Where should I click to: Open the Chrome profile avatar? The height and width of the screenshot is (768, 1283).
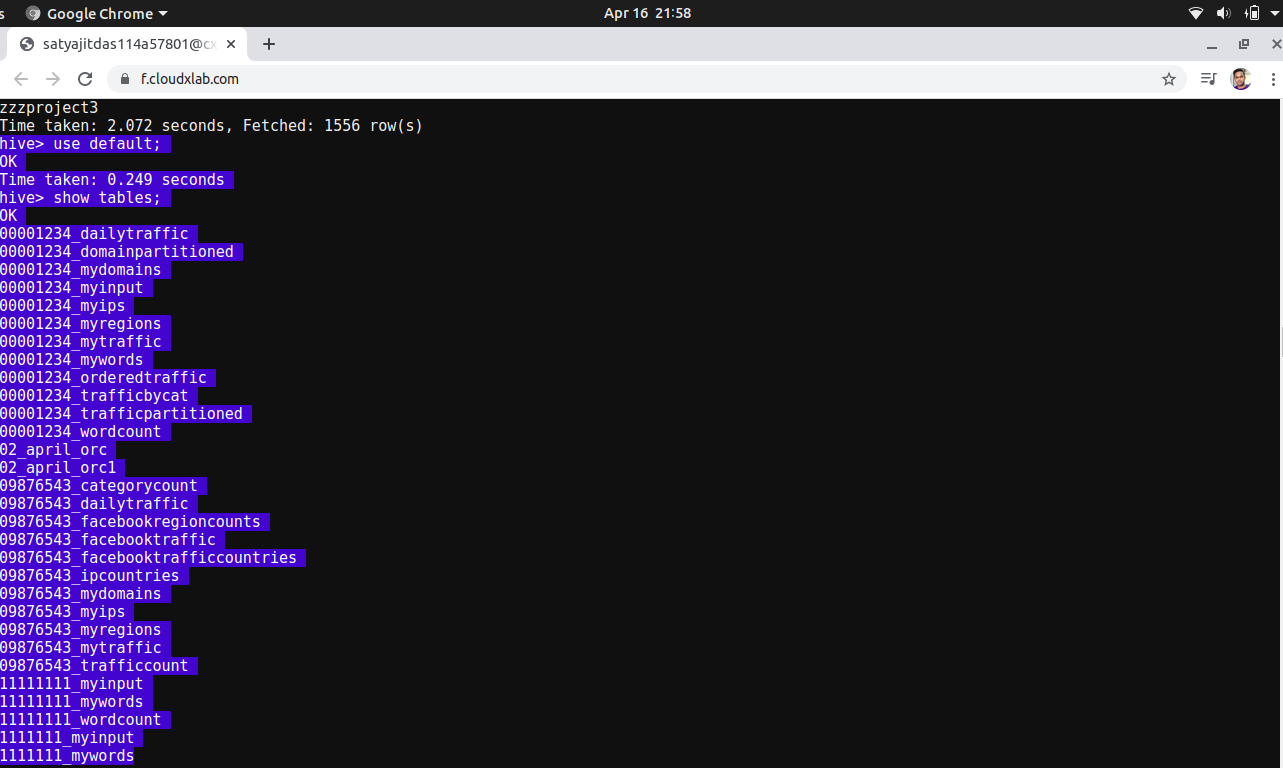(1241, 79)
